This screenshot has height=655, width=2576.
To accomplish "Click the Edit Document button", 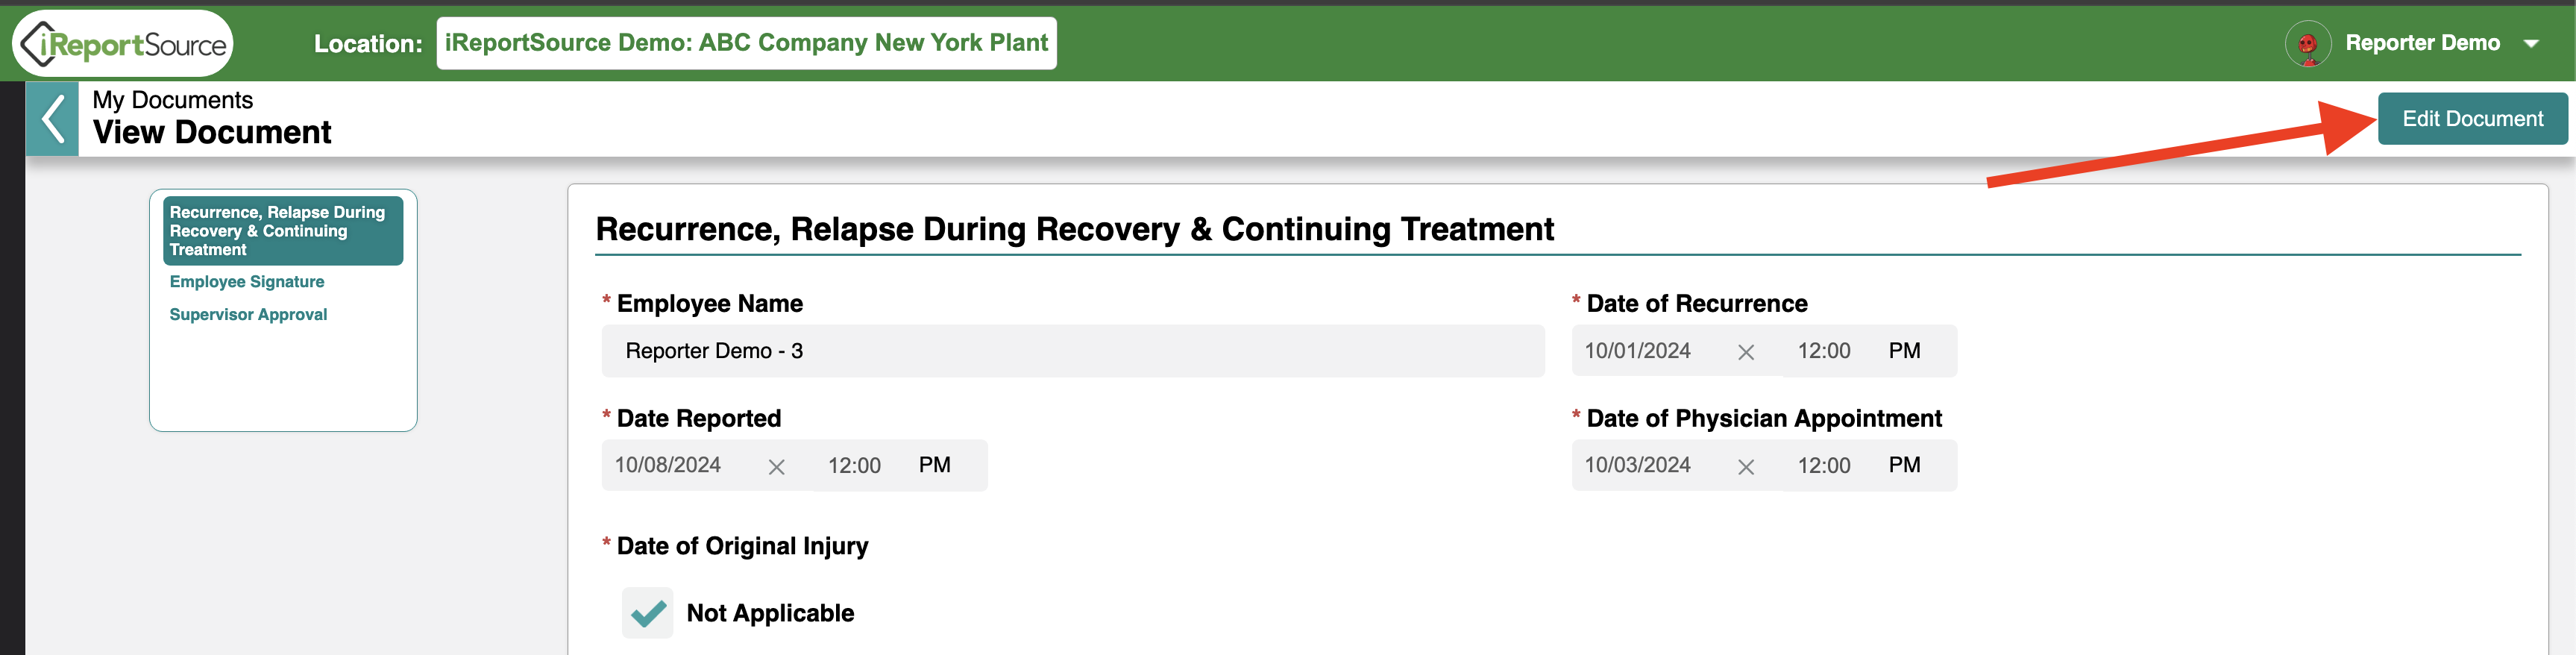I will click(2472, 119).
